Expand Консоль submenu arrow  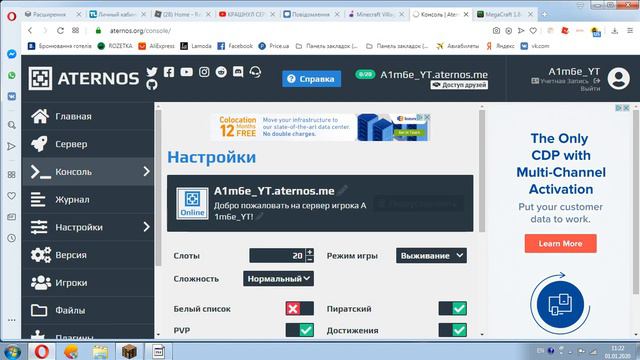(x=147, y=171)
